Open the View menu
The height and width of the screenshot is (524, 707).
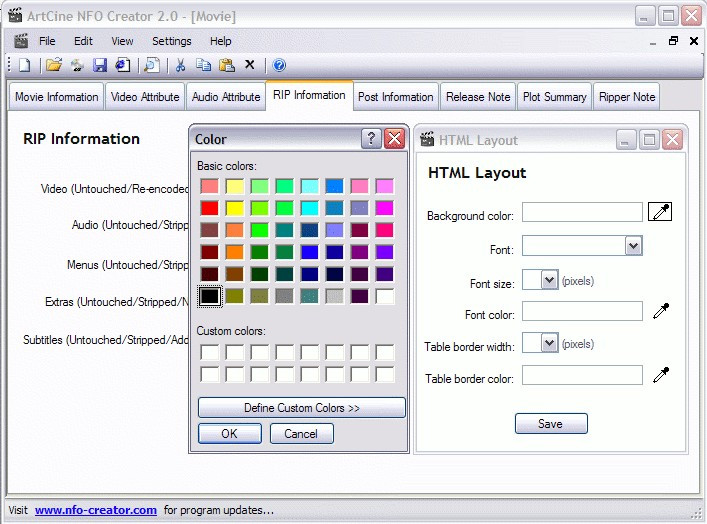tap(122, 41)
